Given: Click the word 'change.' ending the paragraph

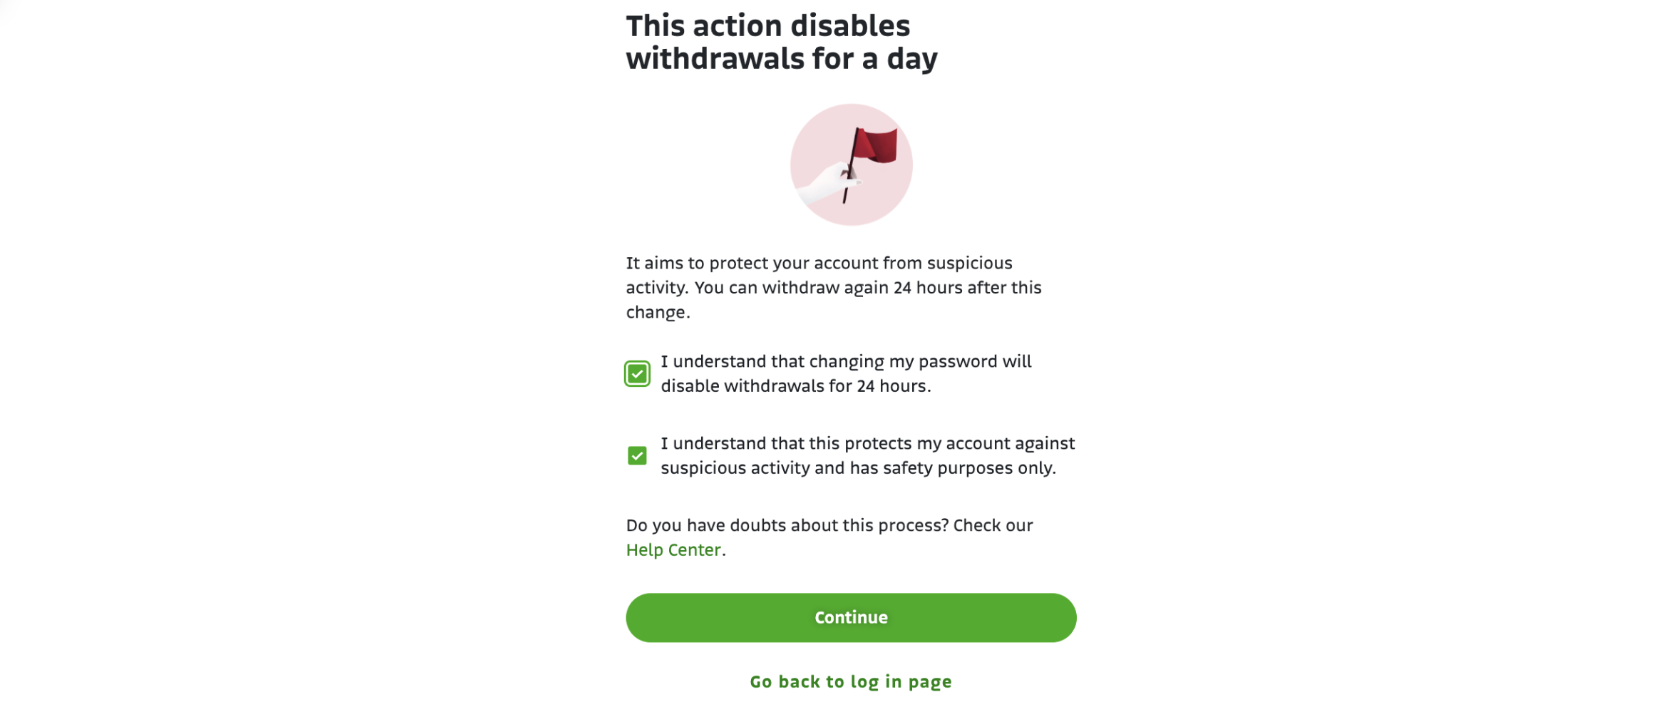Looking at the screenshot, I should click(658, 312).
